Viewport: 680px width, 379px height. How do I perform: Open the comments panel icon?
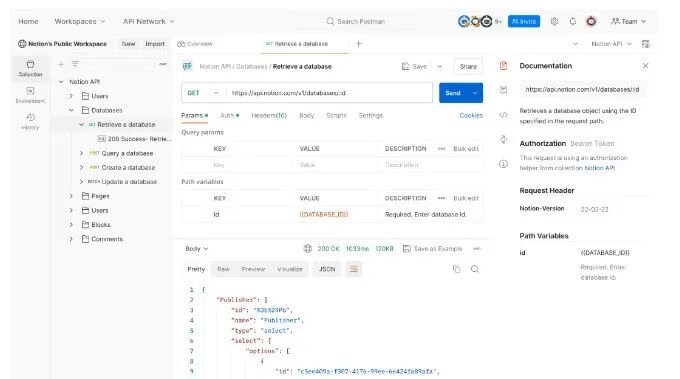pyautogui.click(x=503, y=90)
